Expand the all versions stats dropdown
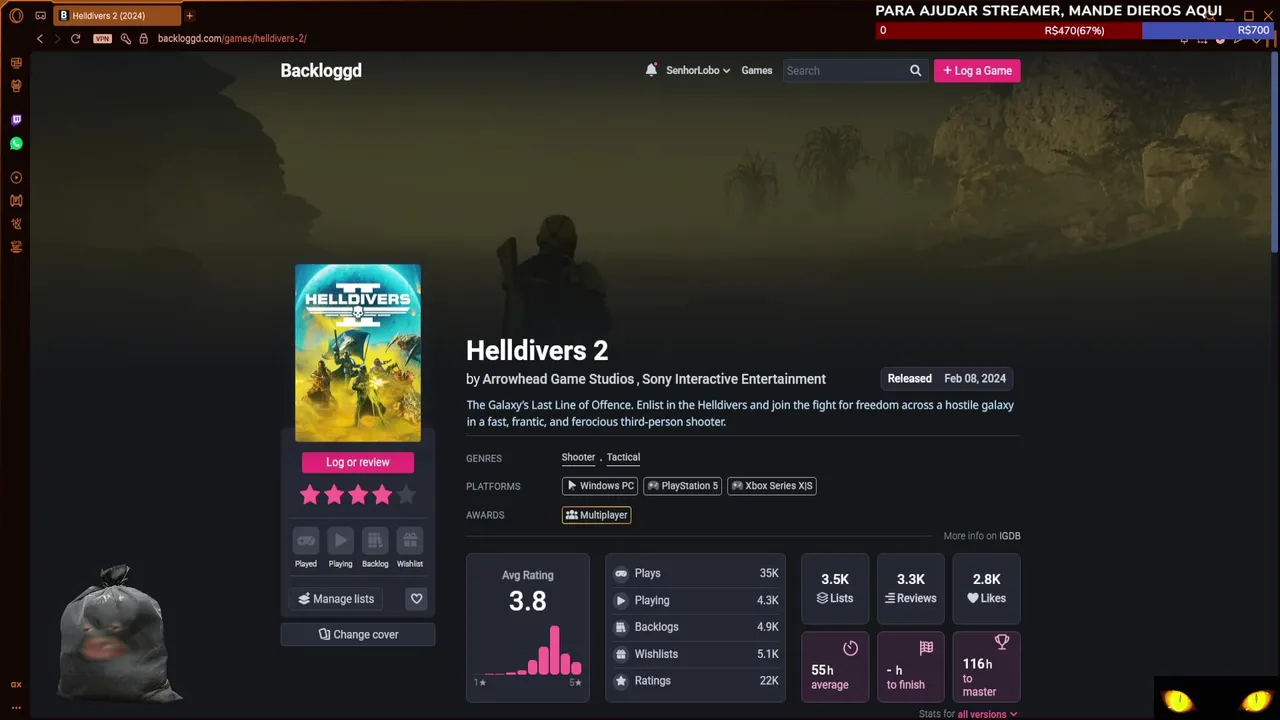Image resolution: width=1280 pixels, height=720 pixels. (x=987, y=714)
